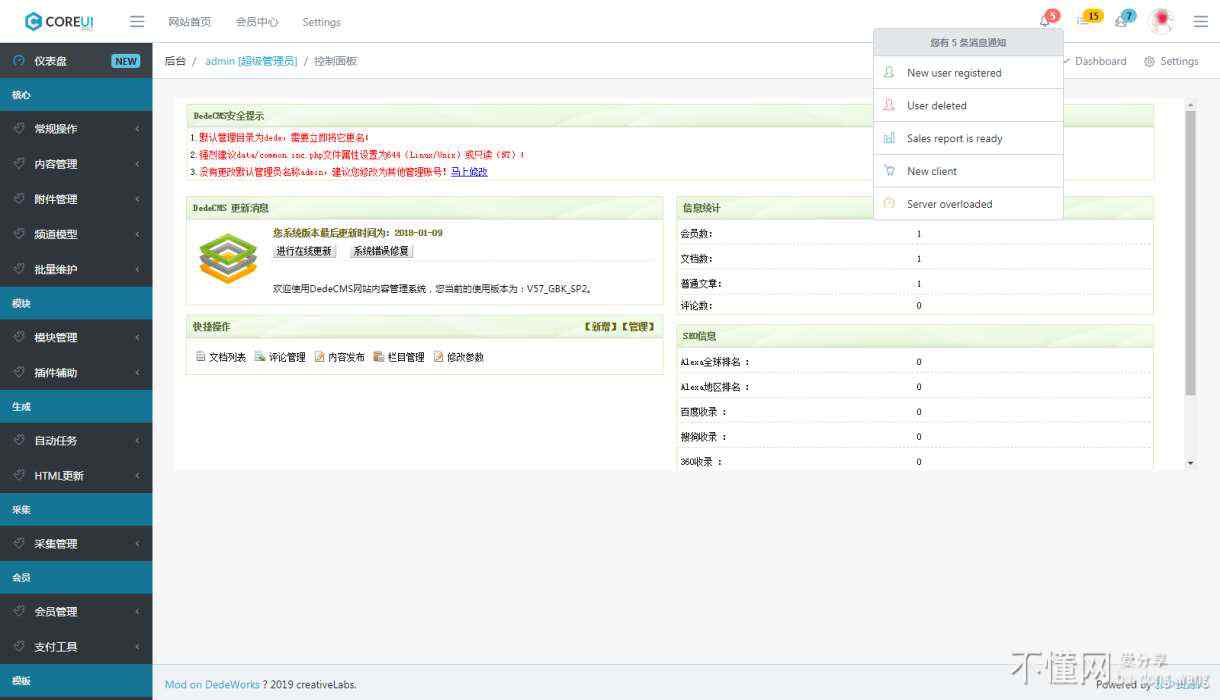Click the CoreUI logo
This screenshot has height=700, width=1220.
[x=60, y=21]
